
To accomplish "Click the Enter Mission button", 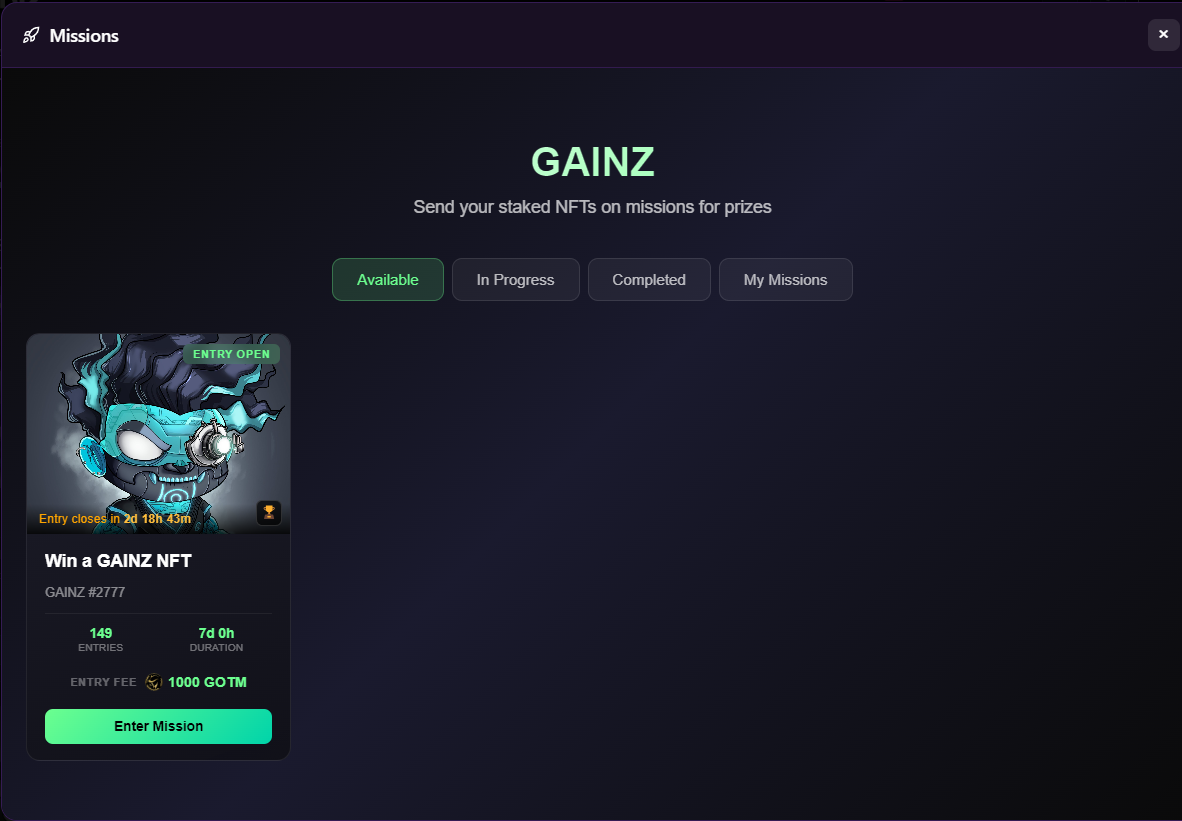I will (x=158, y=726).
